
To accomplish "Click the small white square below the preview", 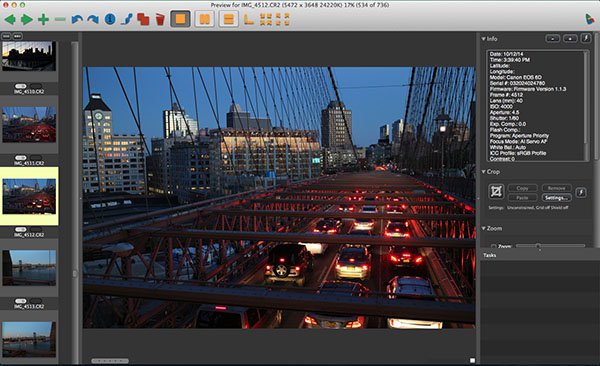I will (x=473, y=361).
